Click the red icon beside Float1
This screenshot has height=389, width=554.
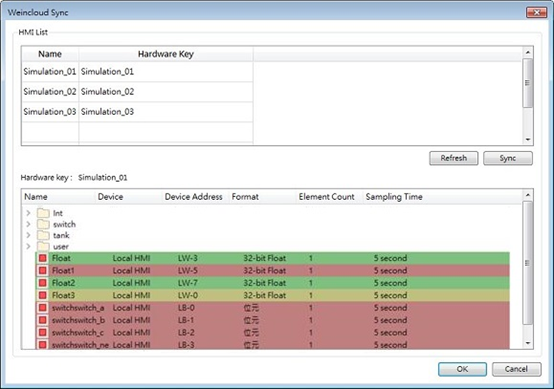pos(43,271)
